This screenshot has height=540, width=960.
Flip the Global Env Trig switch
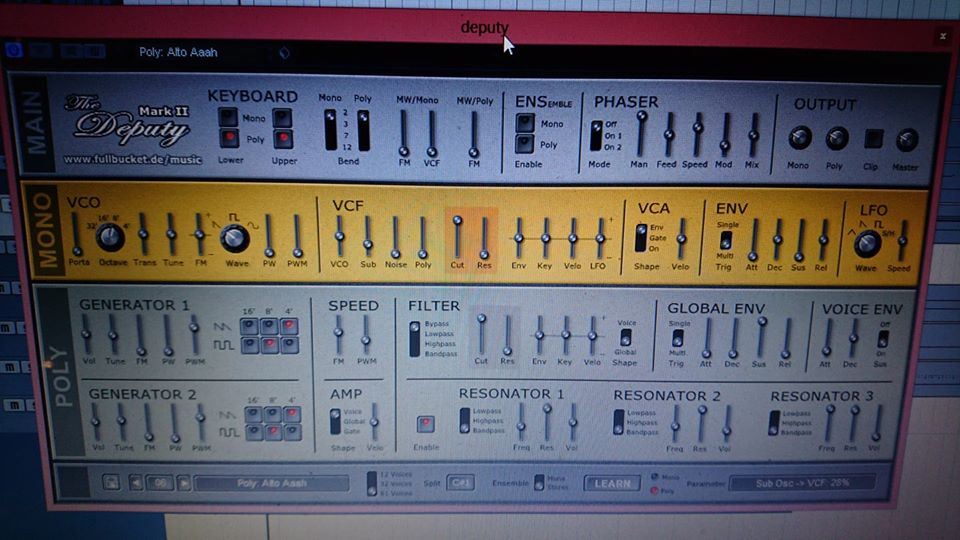point(677,338)
